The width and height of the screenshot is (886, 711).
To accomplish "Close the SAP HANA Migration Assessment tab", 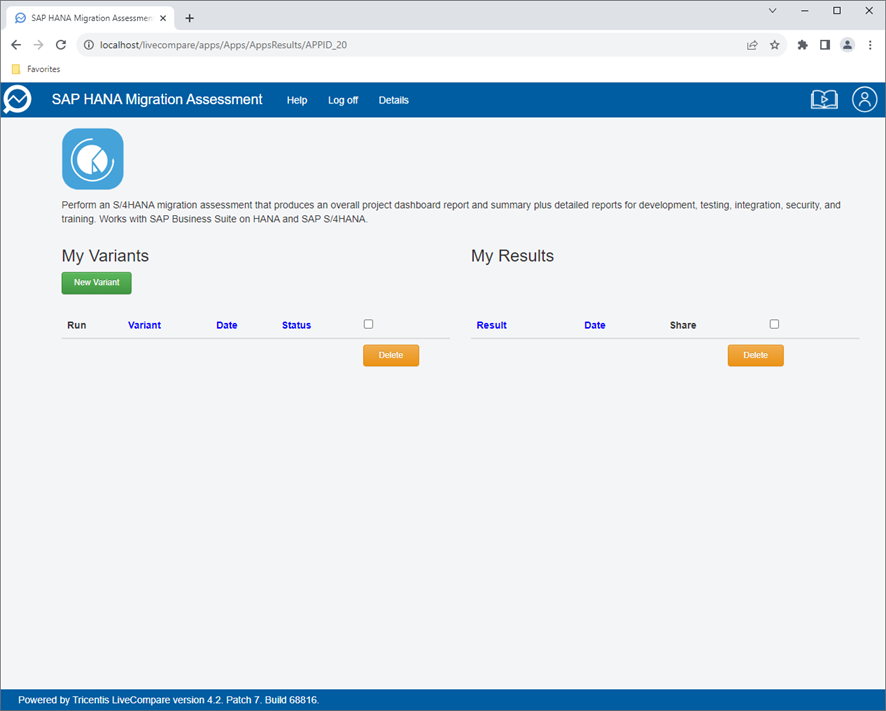I will (x=163, y=18).
